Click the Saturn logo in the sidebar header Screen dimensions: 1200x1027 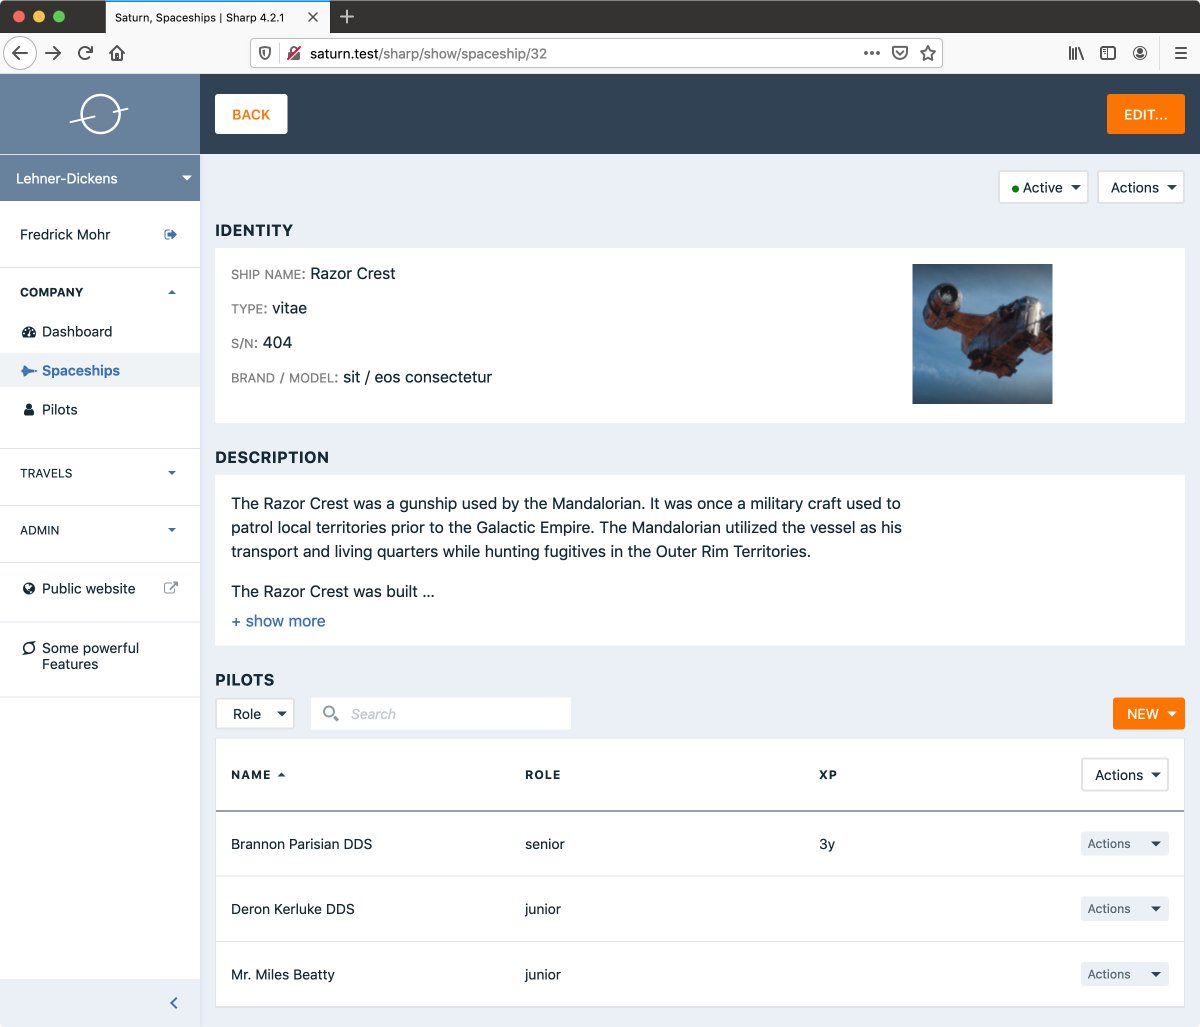point(99,114)
